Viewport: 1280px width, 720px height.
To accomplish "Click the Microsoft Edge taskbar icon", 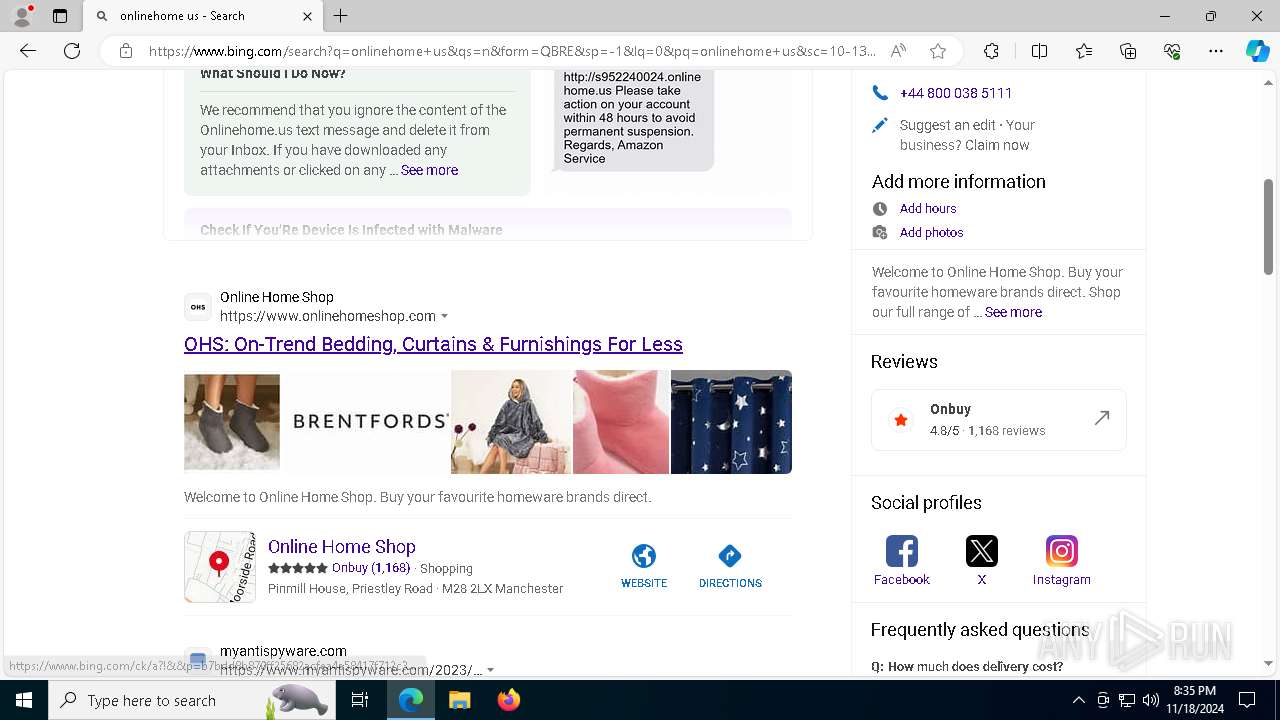I will [411, 700].
